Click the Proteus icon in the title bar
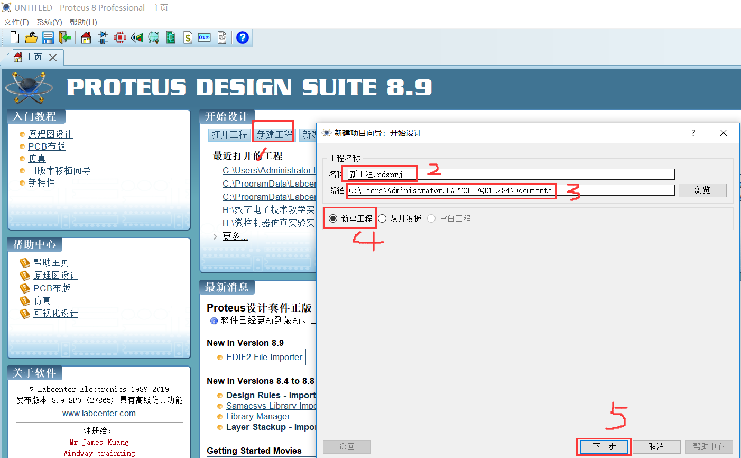 [x=7, y=8]
